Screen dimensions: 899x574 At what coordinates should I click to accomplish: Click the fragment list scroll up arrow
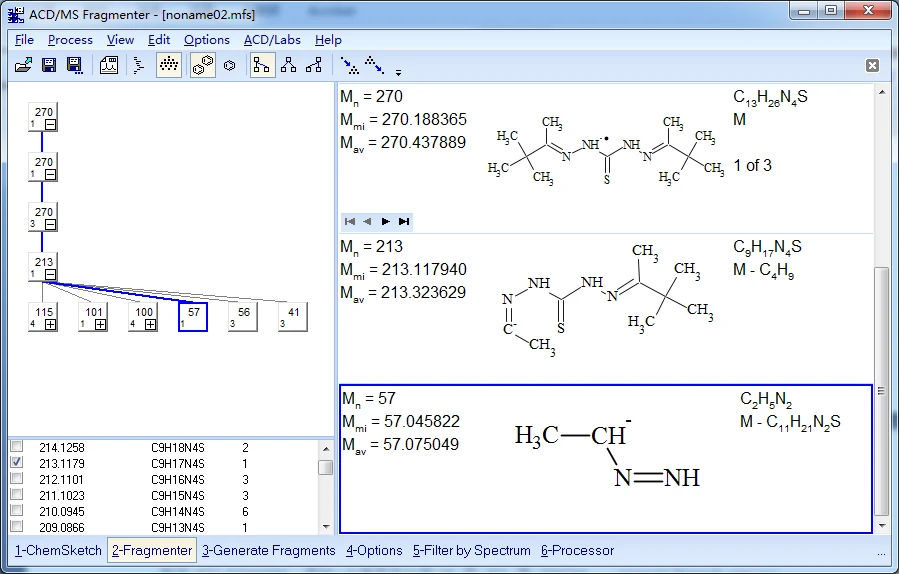click(326, 448)
